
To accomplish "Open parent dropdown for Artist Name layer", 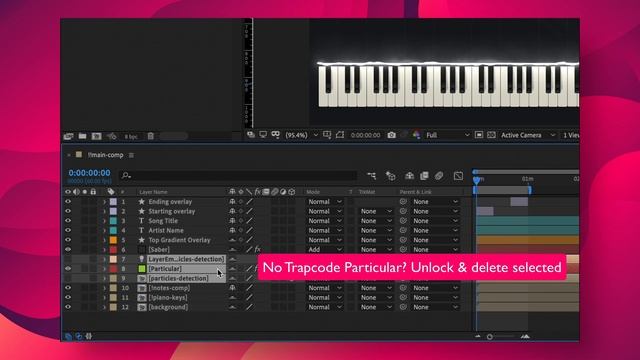I will [x=435, y=230].
